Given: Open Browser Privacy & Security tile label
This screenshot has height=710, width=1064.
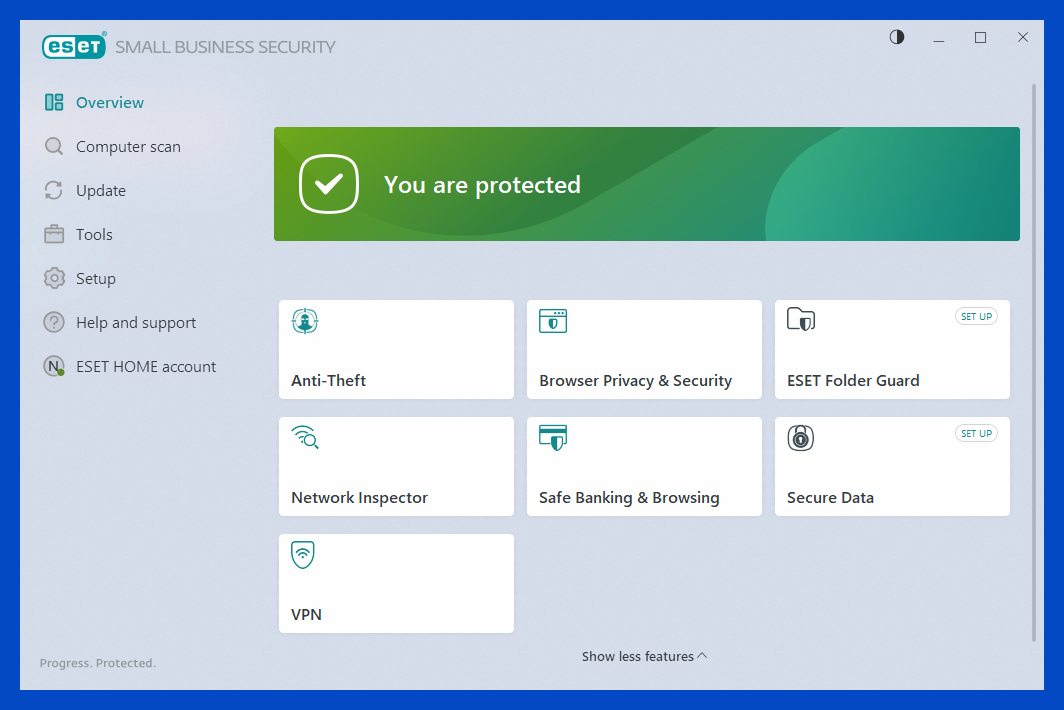Looking at the screenshot, I should [636, 381].
